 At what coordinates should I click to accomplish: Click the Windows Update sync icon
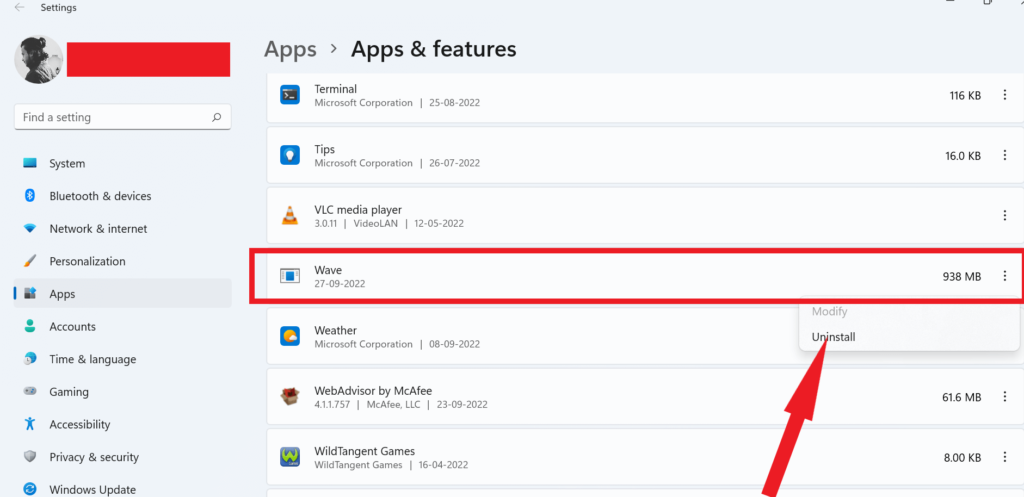30,489
